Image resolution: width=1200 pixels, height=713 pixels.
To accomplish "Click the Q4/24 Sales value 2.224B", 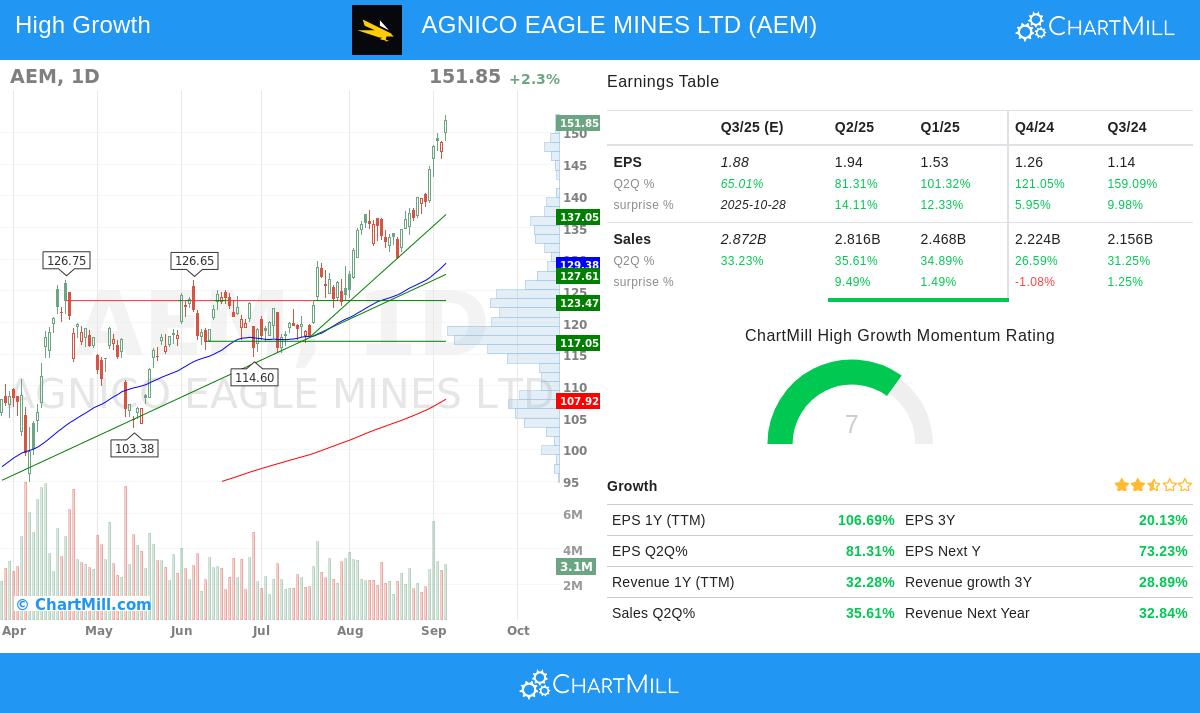I will 1038,239.
